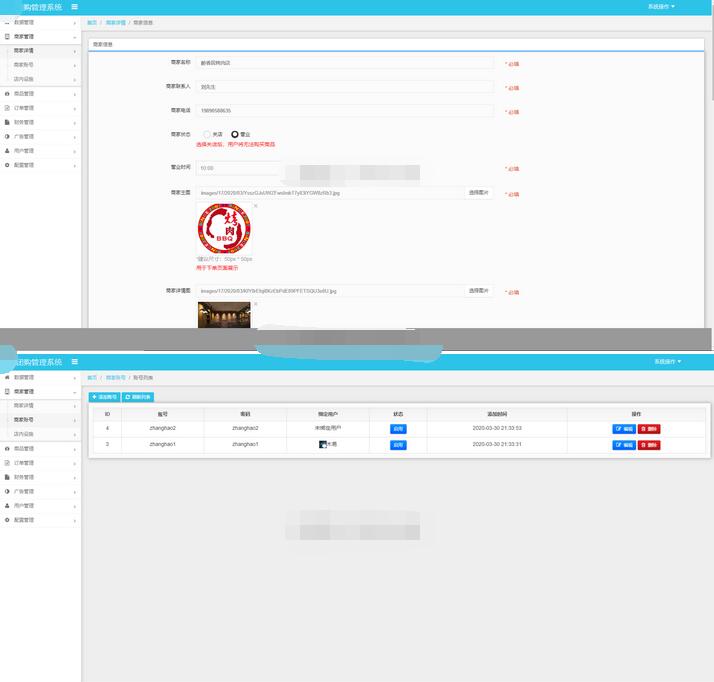The width and height of the screenshot is (714, 682).
Task: Click the plus icon on 添加账号
Action: pyautogui.click(x=94, y=397)
